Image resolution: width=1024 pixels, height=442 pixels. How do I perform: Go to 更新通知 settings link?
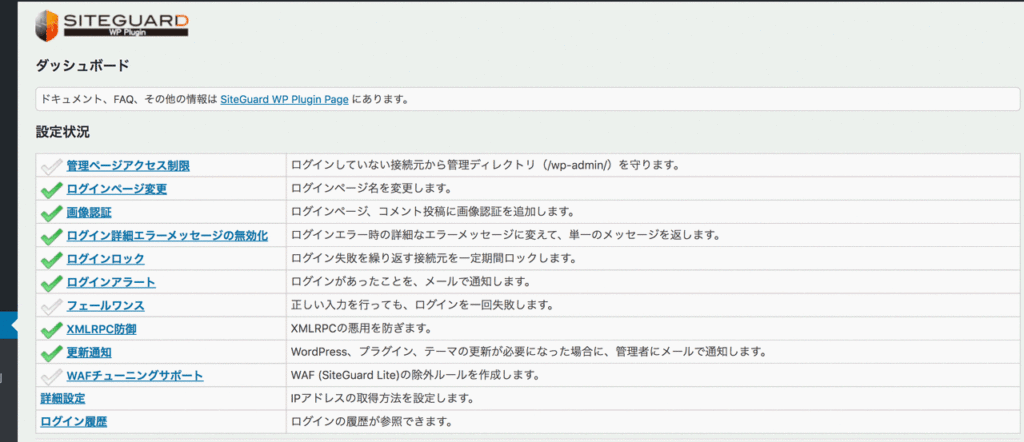[x=89, y=353]
